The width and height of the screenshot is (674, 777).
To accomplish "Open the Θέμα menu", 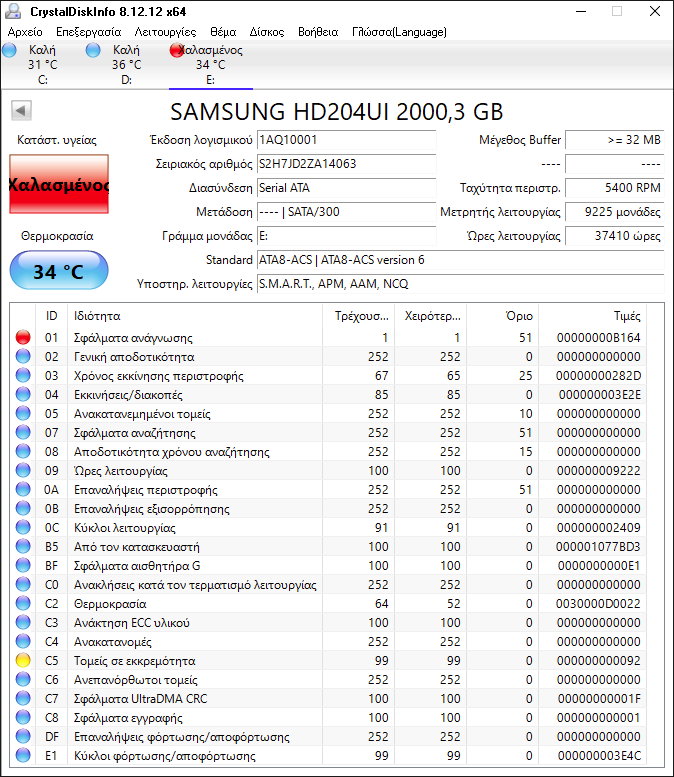I will pyautogui.click(x=223, y=32).
